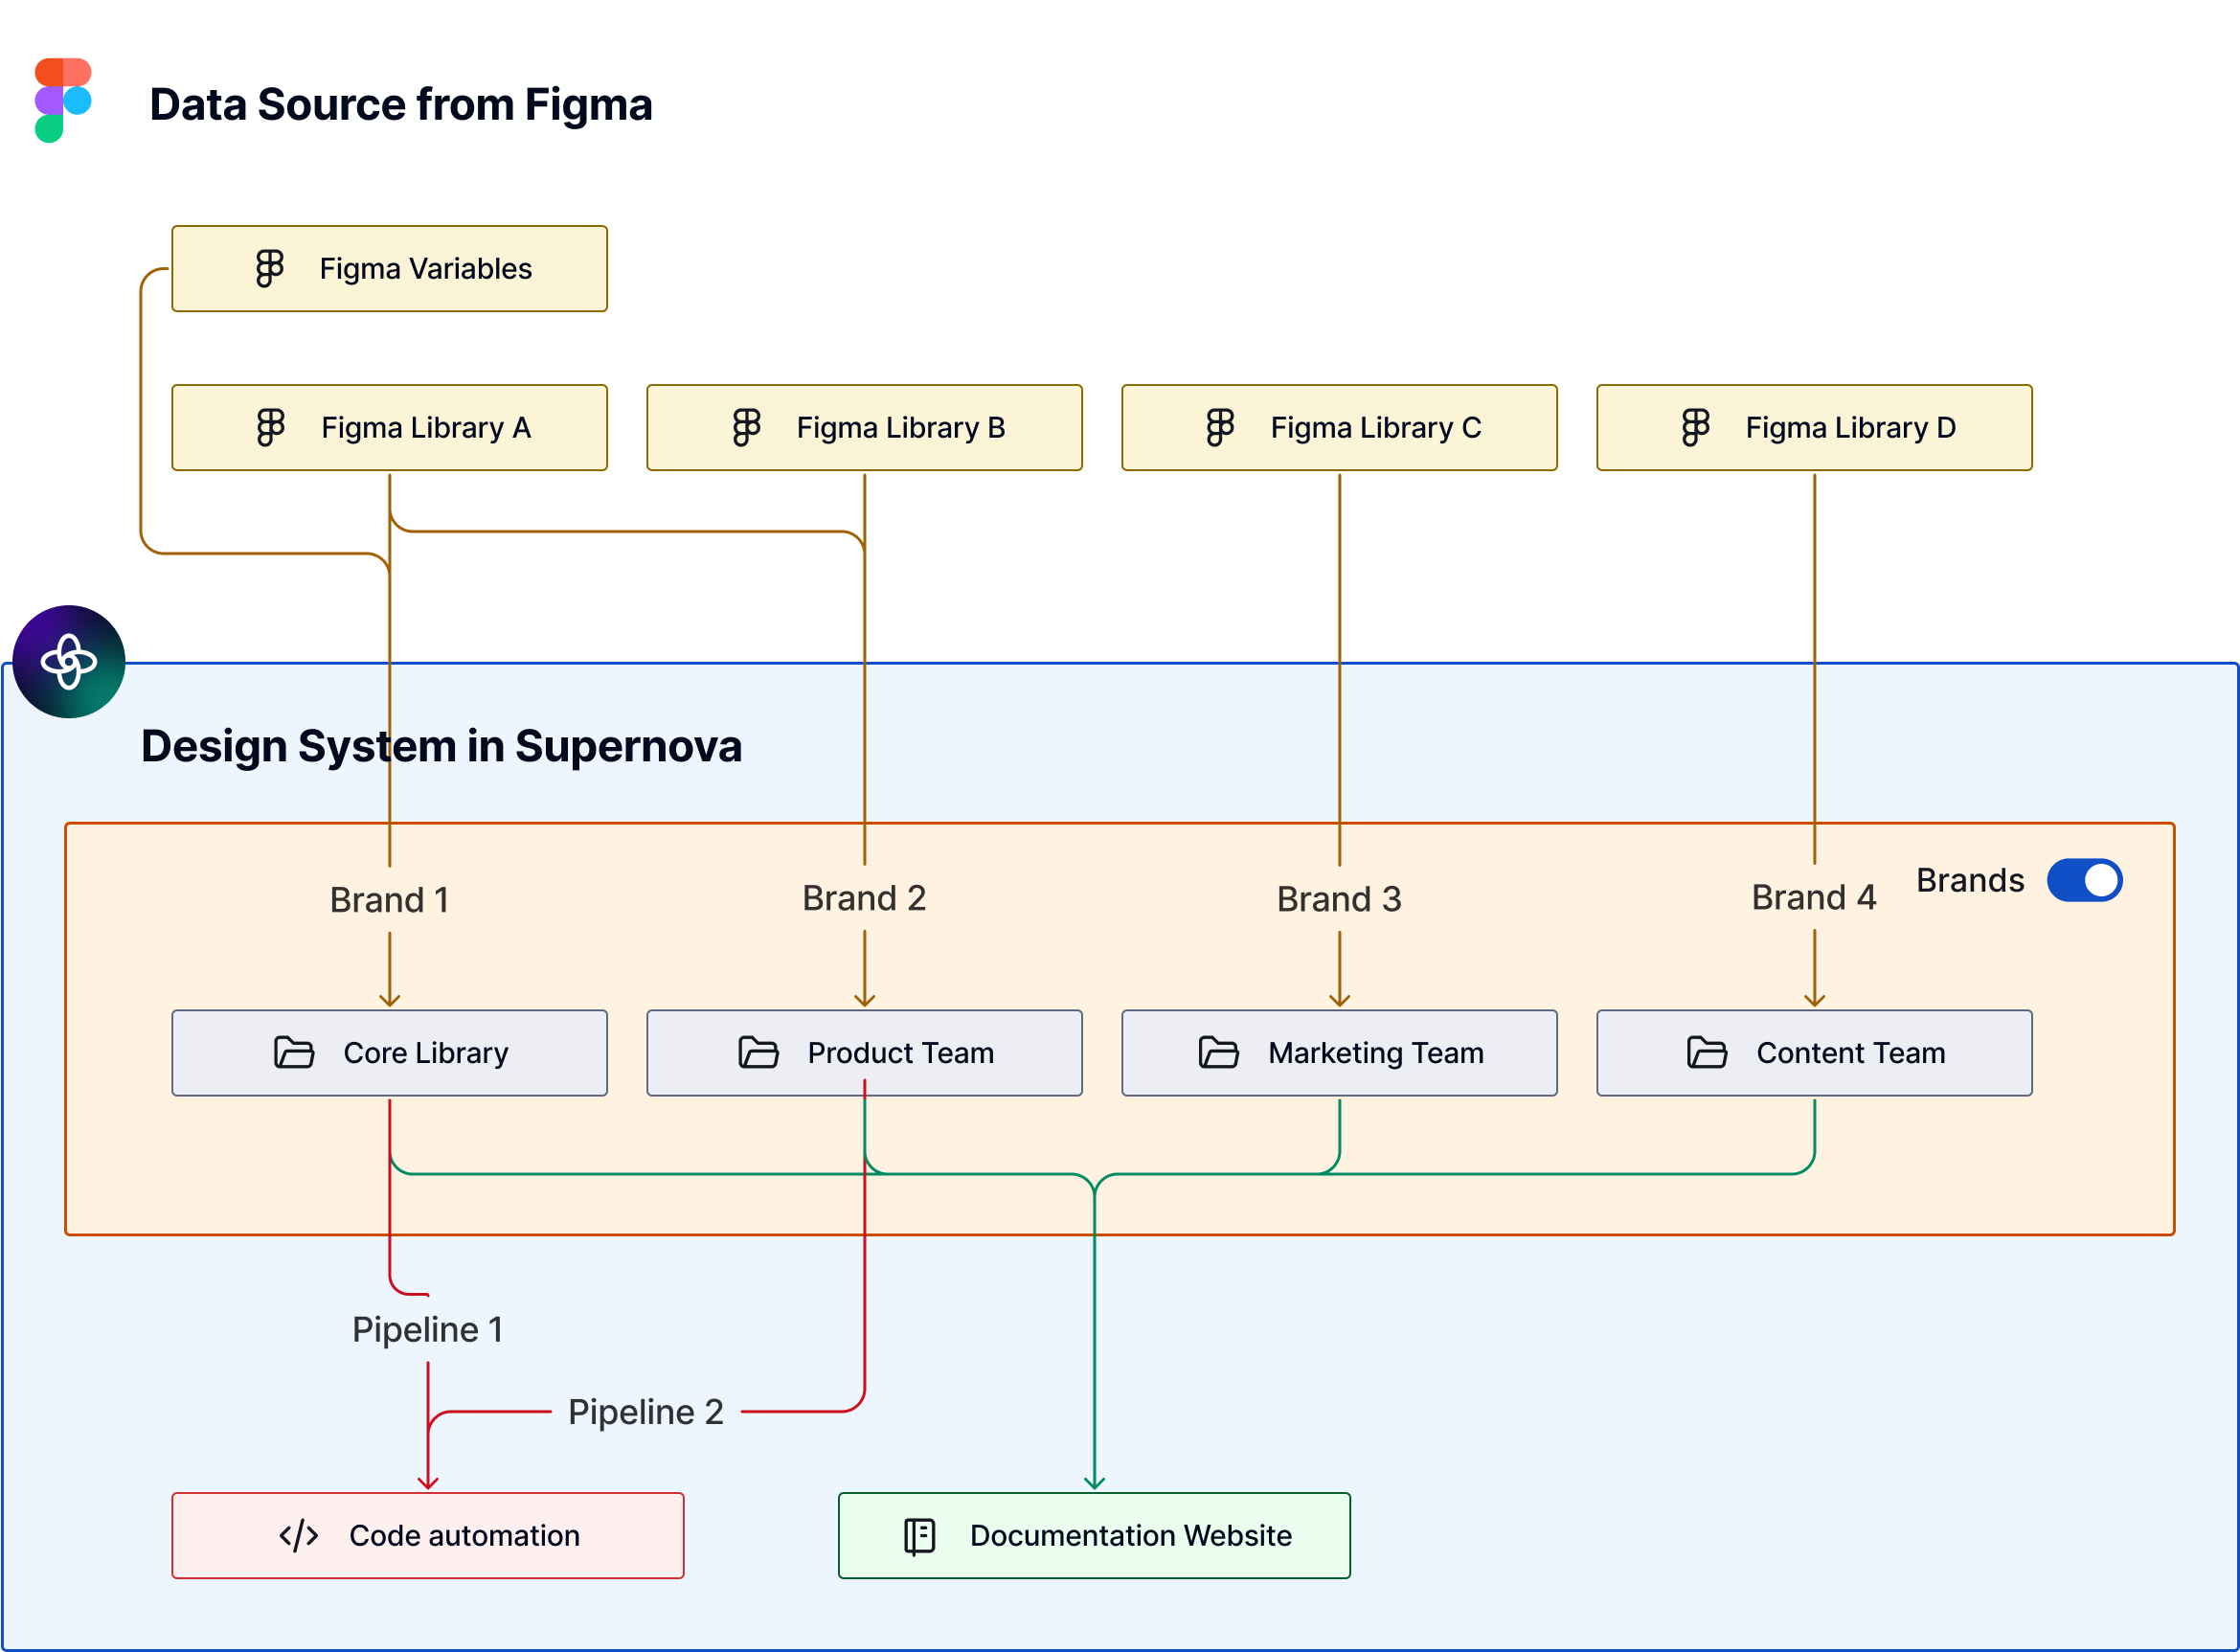Click the Figma icon in Figma Variables box
Viewport: 2240px width, 1652px height.
[x=270, y=268]
